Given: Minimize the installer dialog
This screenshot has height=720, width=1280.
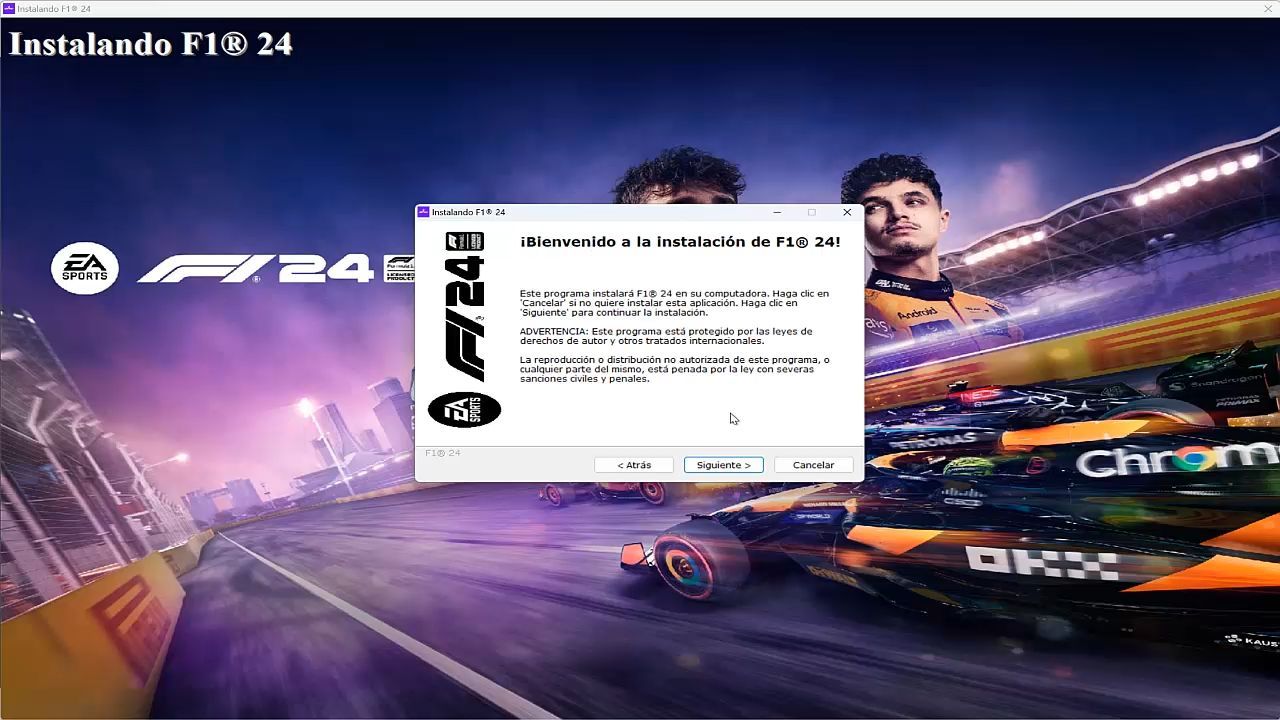Looking at the screenshot, I should tap(777, 212).
